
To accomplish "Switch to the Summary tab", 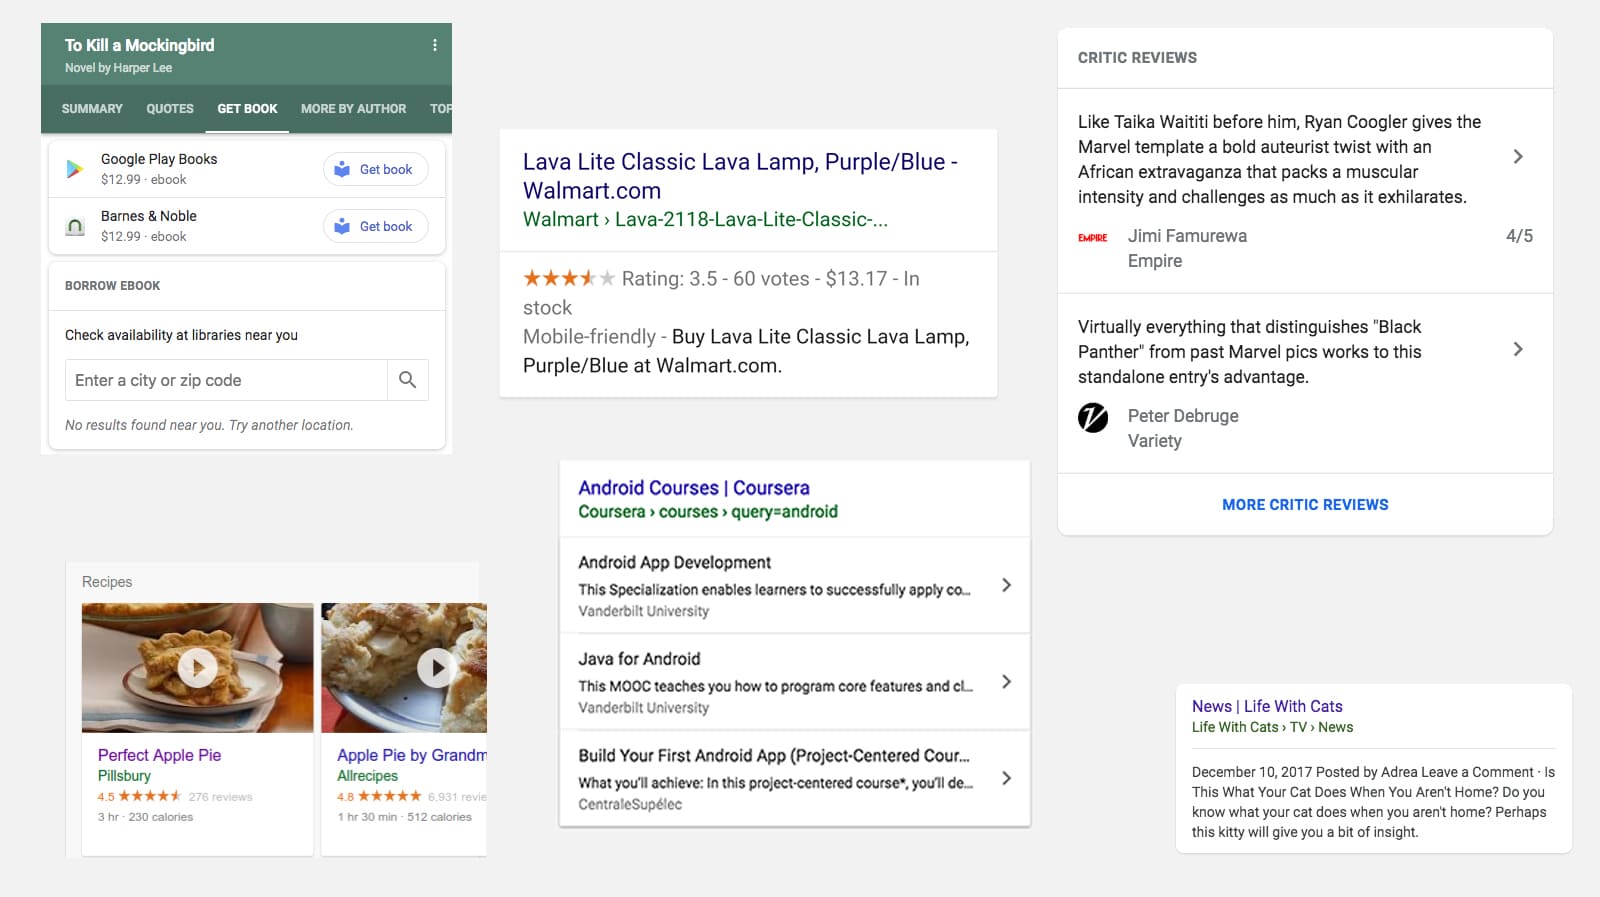I will (92, 109).
